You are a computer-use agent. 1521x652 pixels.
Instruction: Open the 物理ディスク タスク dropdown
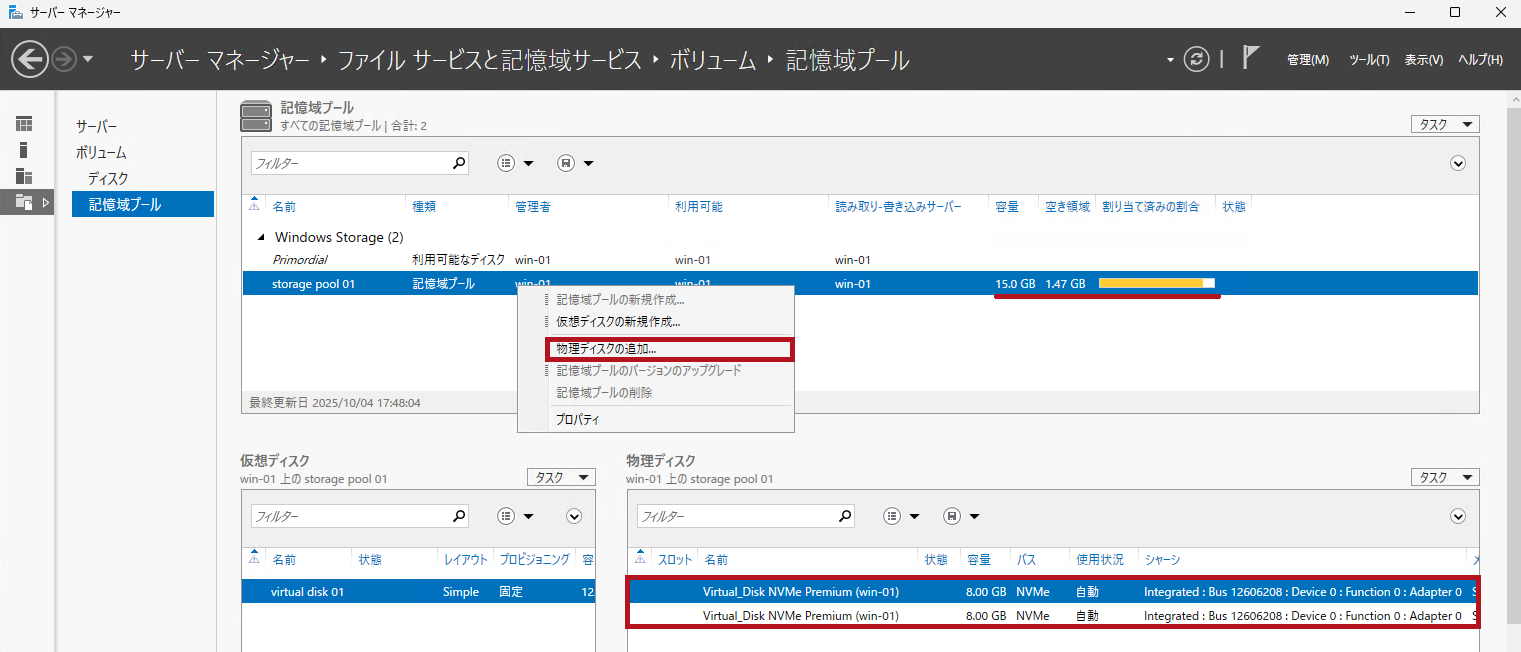[x=1444, y=478]
